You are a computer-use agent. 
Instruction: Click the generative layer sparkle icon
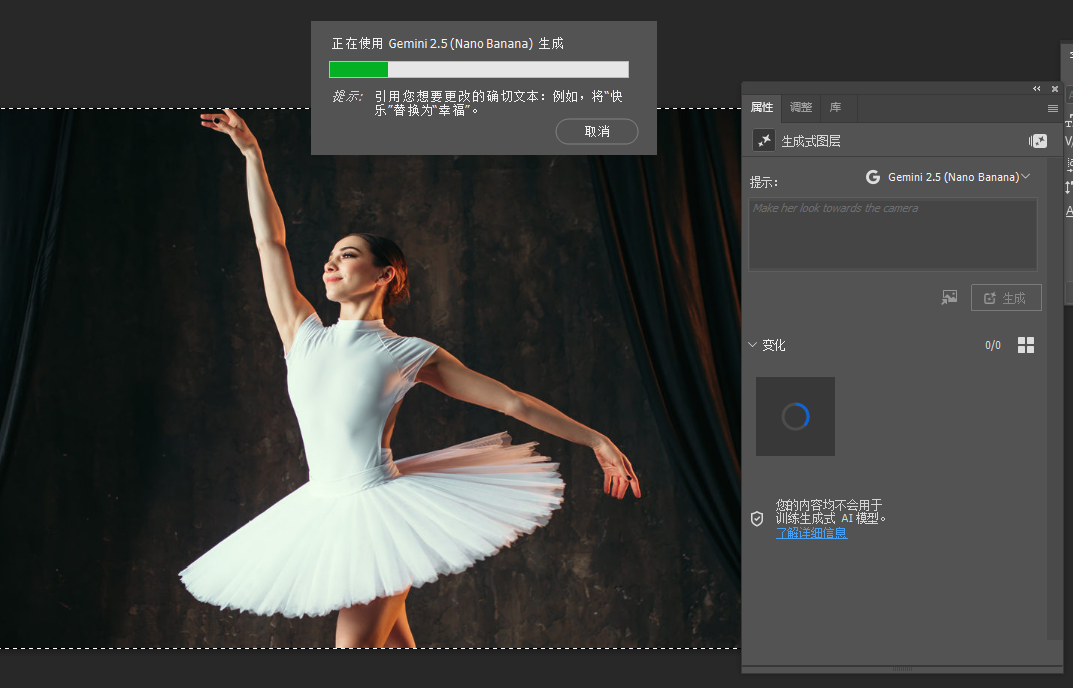coord(764,141)
